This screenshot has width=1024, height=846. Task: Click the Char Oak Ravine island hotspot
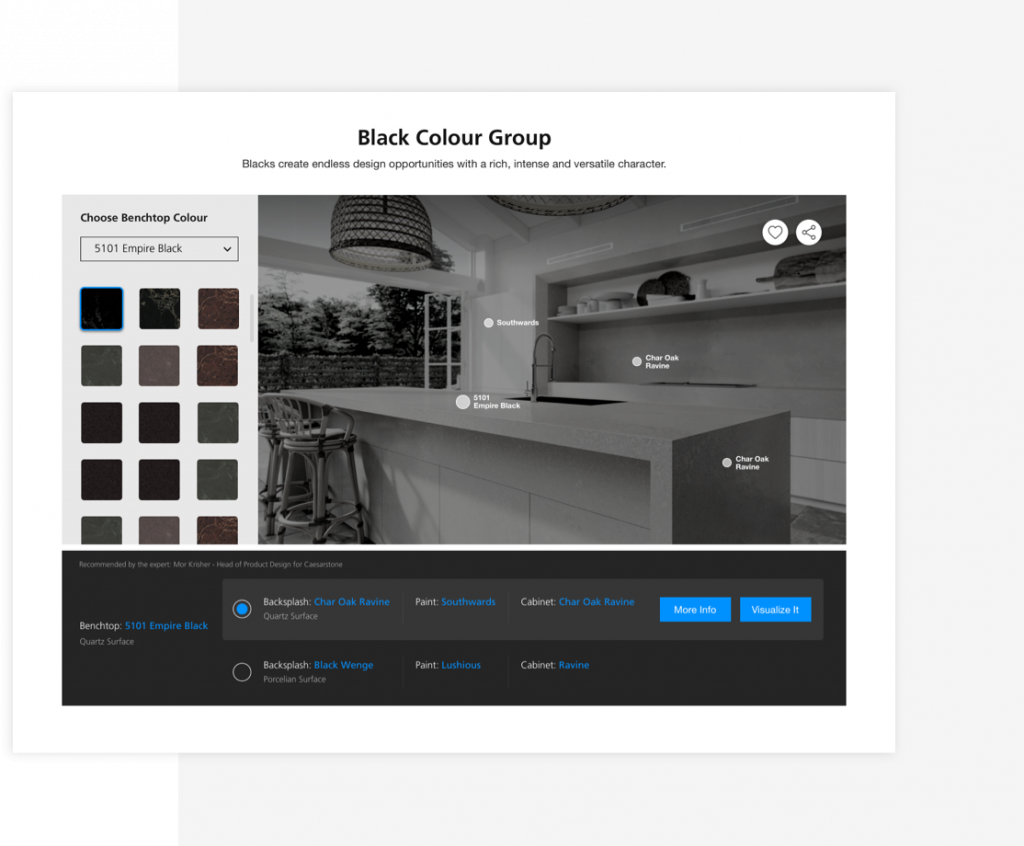click(x=727, y=463)
